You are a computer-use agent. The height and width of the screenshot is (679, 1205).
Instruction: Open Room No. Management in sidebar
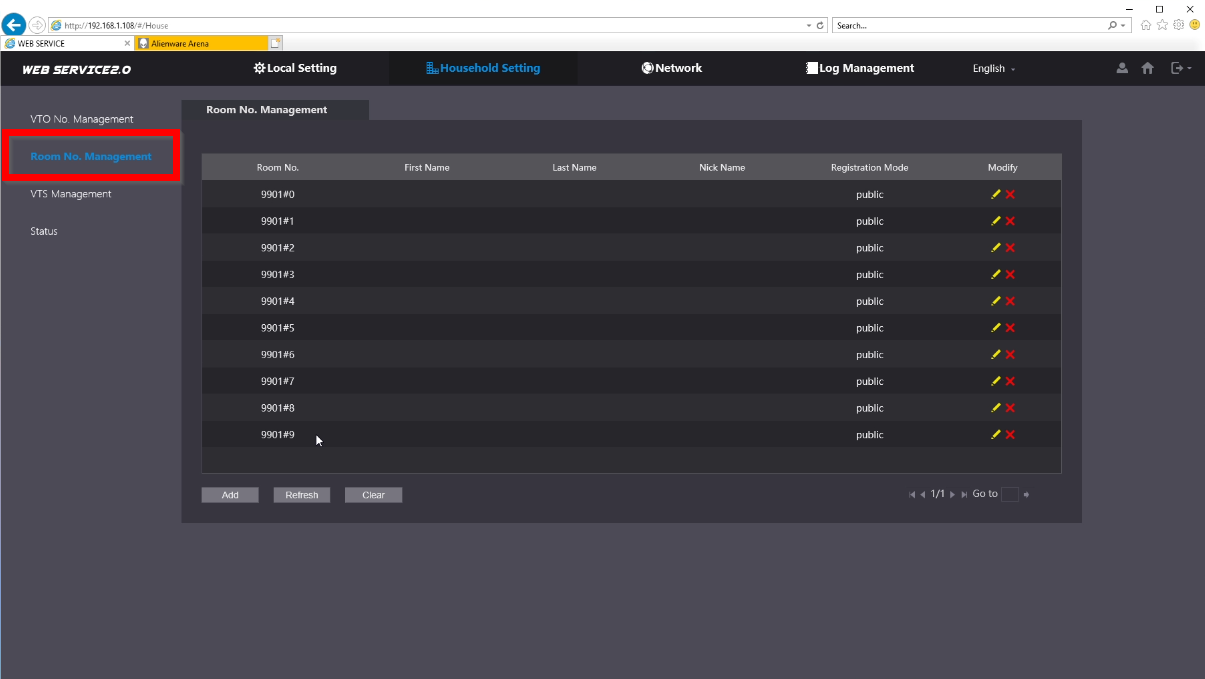click(x=91, y=157)
